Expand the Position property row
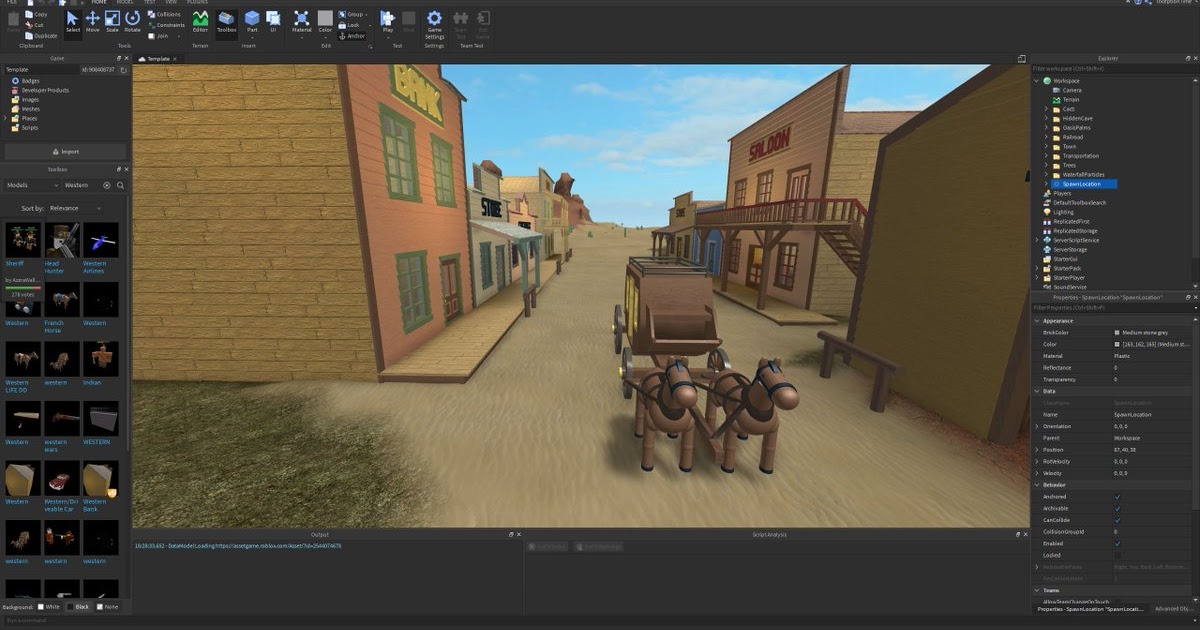 (1036, 450)
